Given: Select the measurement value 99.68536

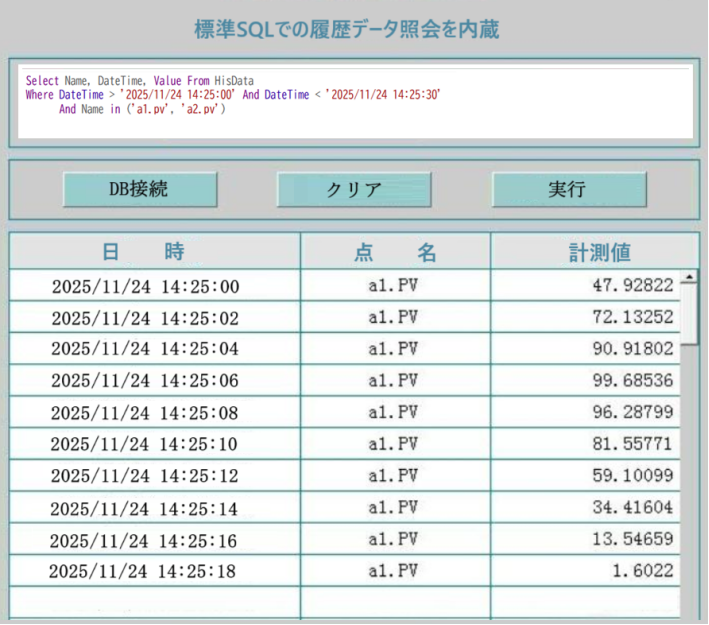Looking at the screenshot, I should pos(633,381).
